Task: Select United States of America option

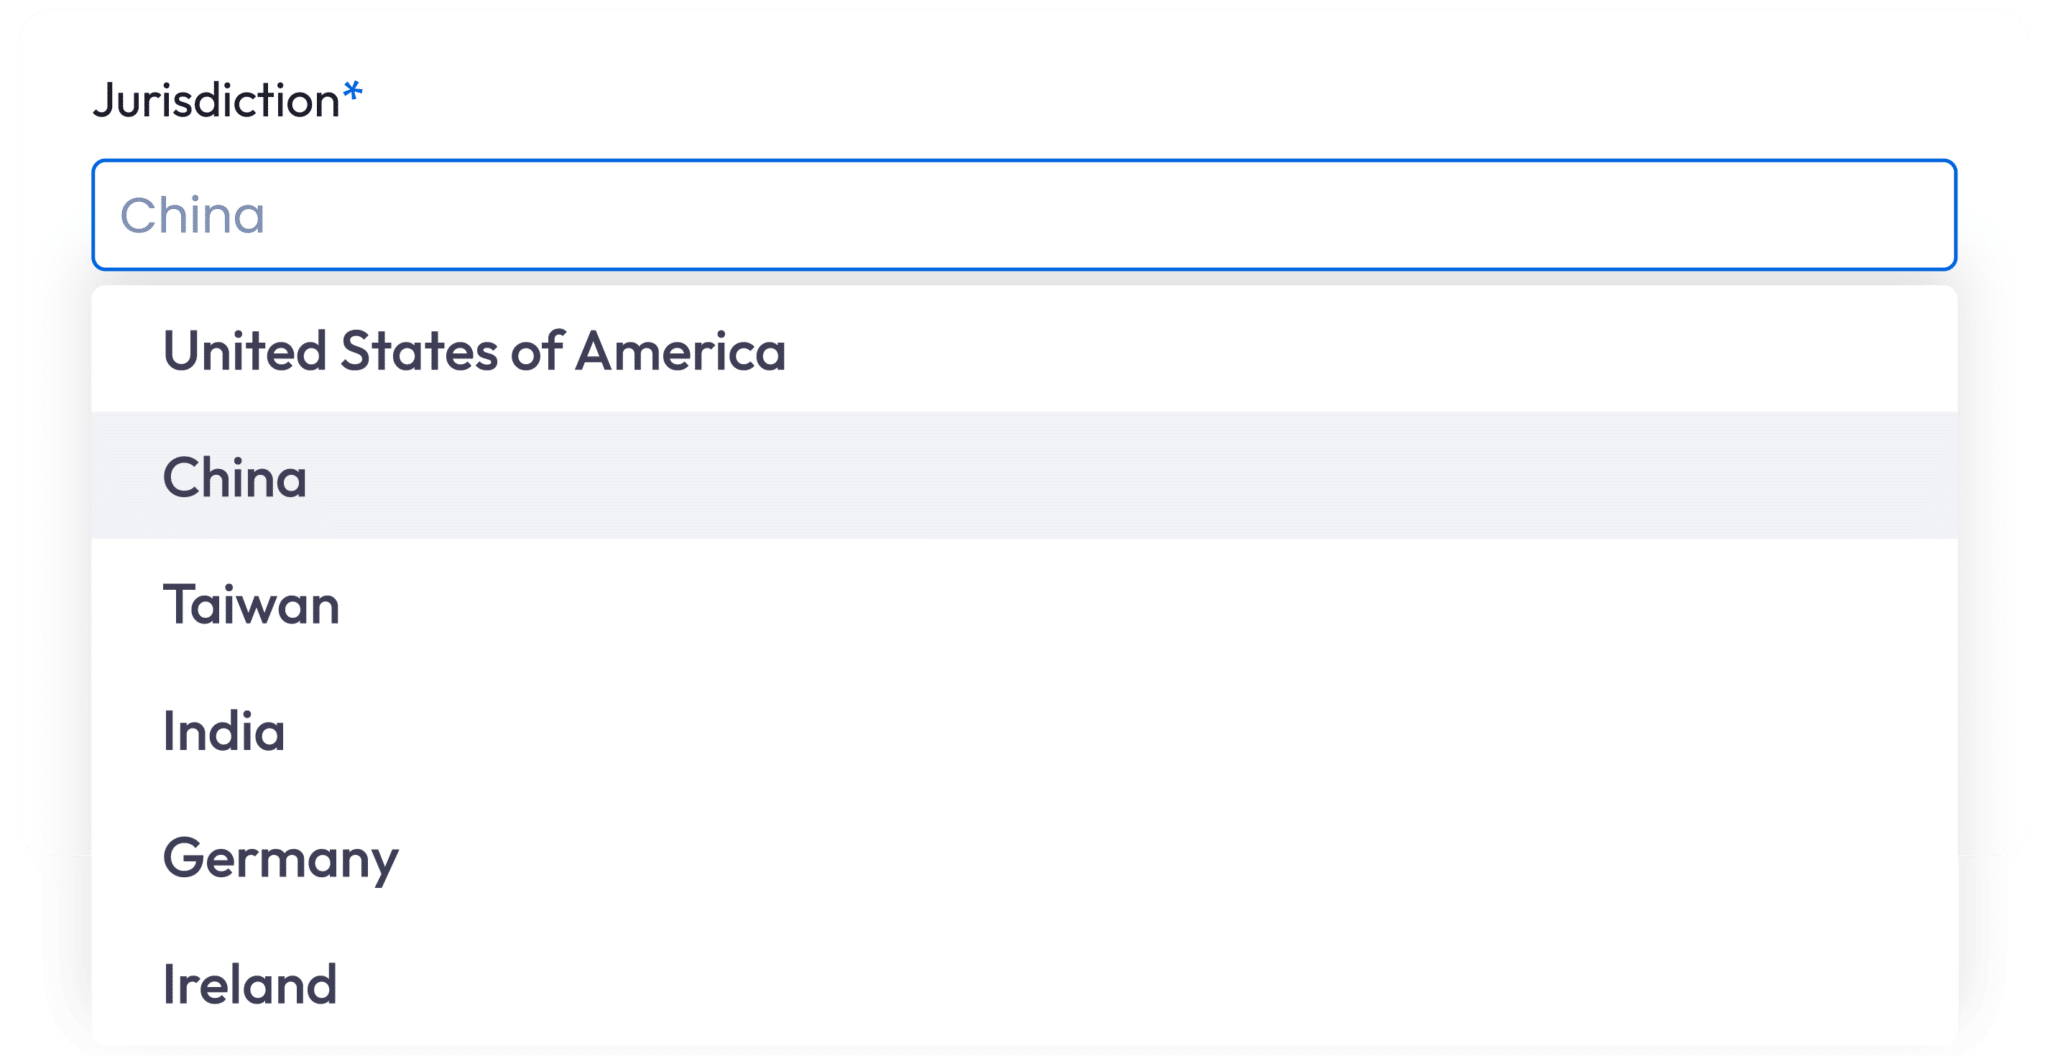Action: tap(474, 351)
